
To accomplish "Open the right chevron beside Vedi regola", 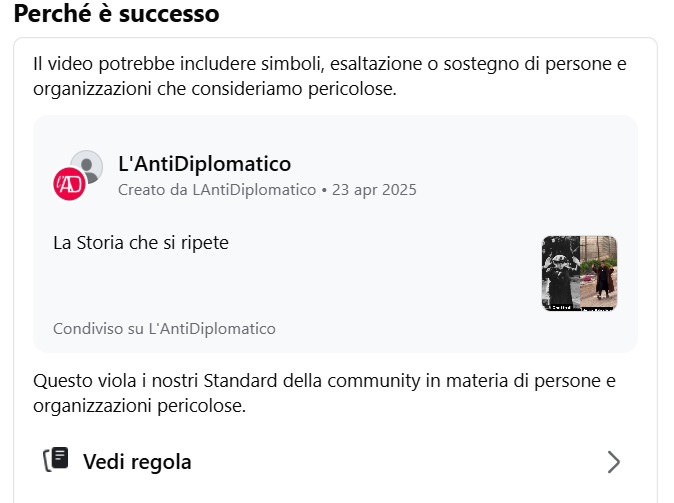I will (x=614, y=462).
